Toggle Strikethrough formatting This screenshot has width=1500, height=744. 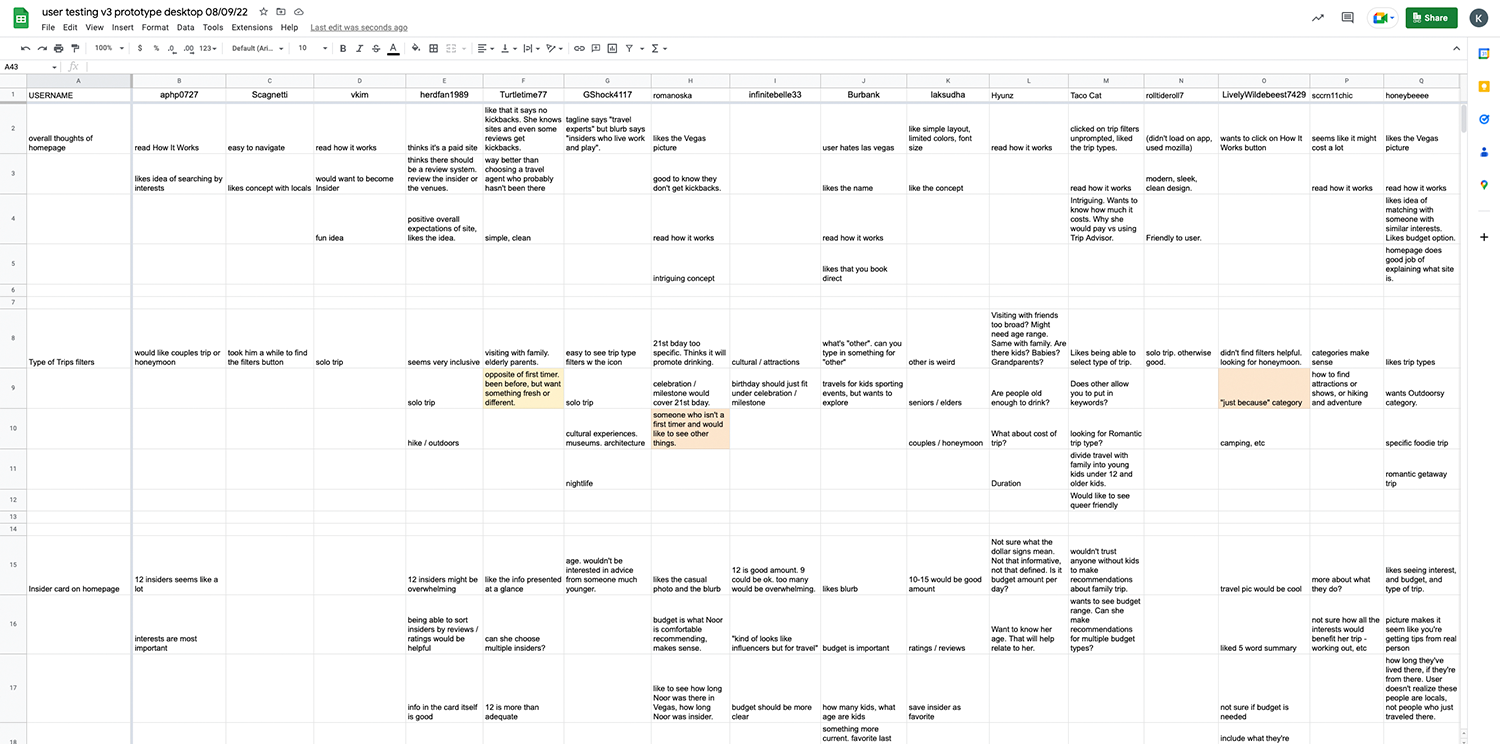tap(376, 48)
